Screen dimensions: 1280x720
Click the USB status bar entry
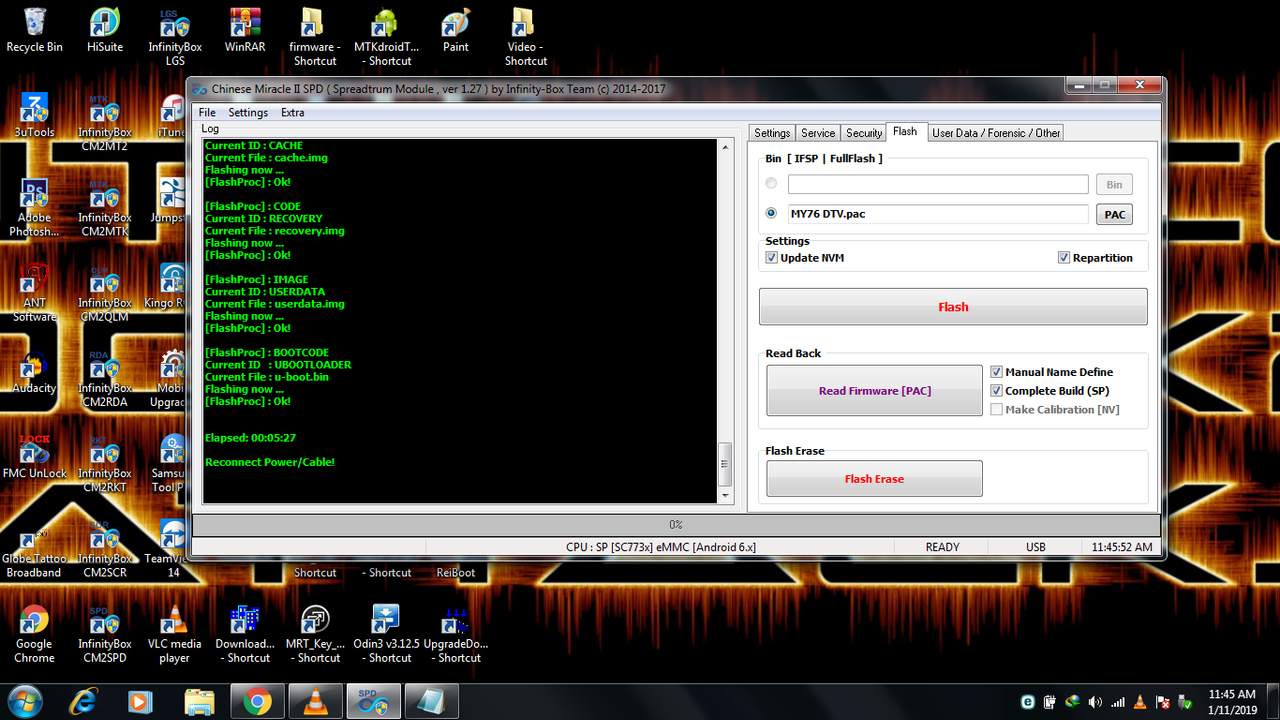click(1035, 547)
